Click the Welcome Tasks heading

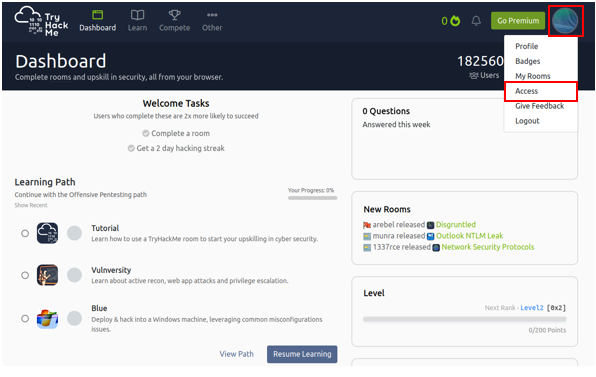(x=176, y=103)
